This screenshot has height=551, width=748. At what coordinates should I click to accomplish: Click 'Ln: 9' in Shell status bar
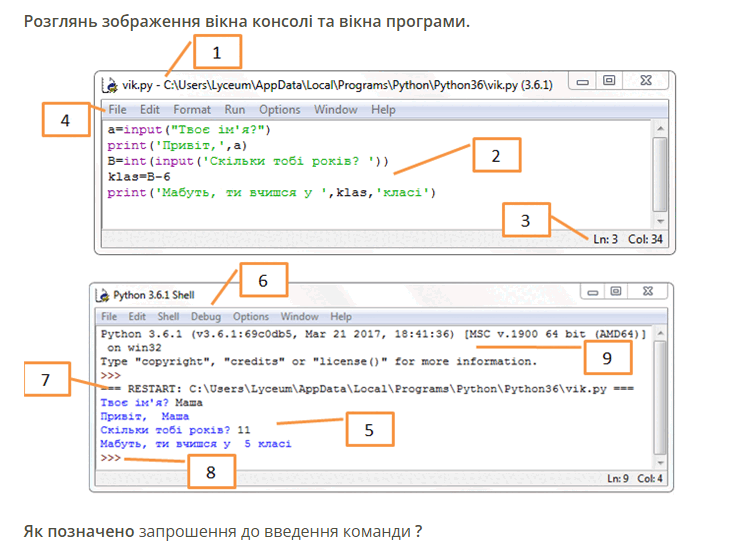pyautogui.click(x=618, y=478)
